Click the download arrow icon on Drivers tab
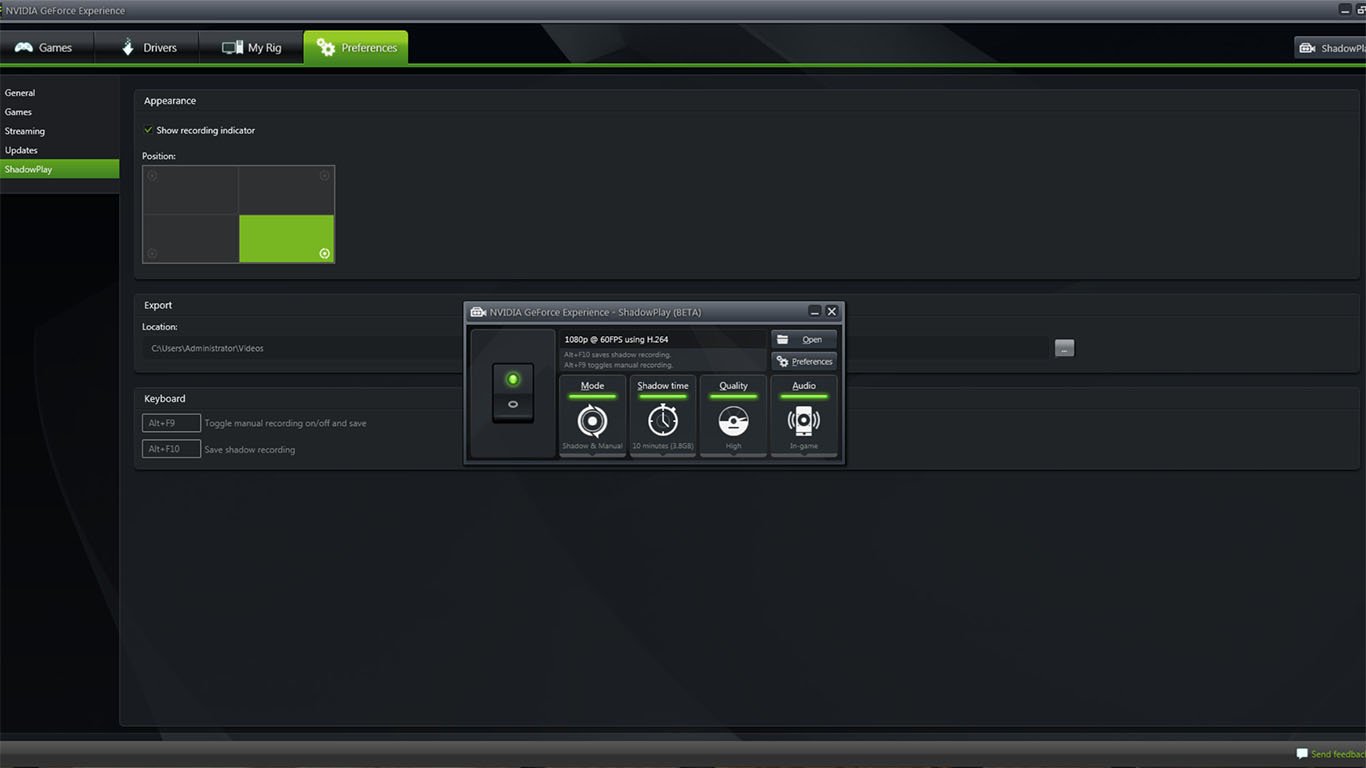The height and width of the screenshot is (768, 1366). click(127, 47)
